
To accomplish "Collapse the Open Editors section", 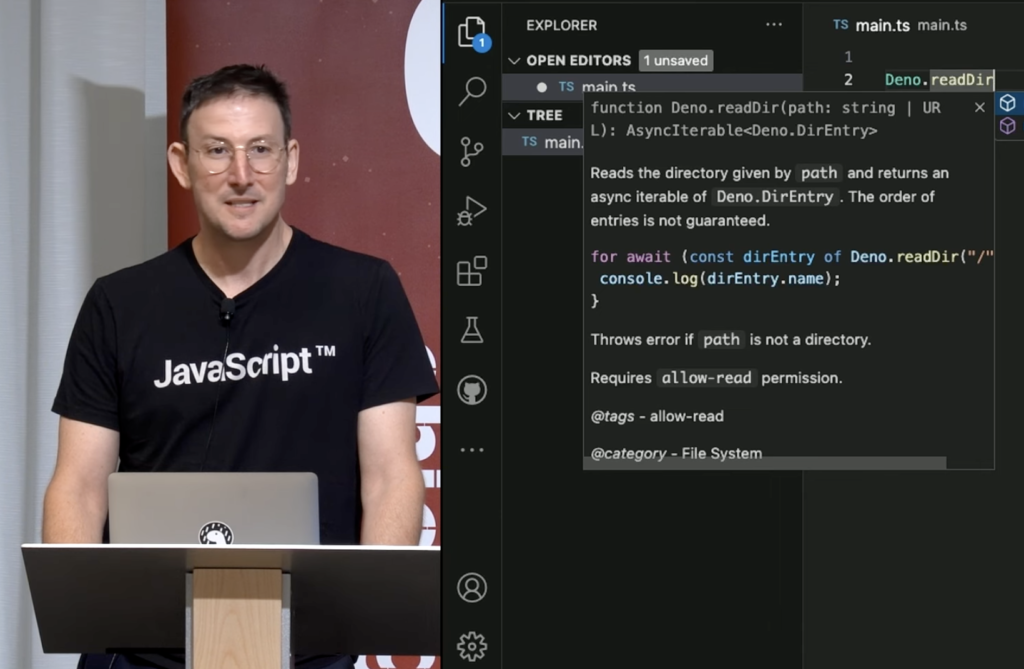I will coord(514,61).
